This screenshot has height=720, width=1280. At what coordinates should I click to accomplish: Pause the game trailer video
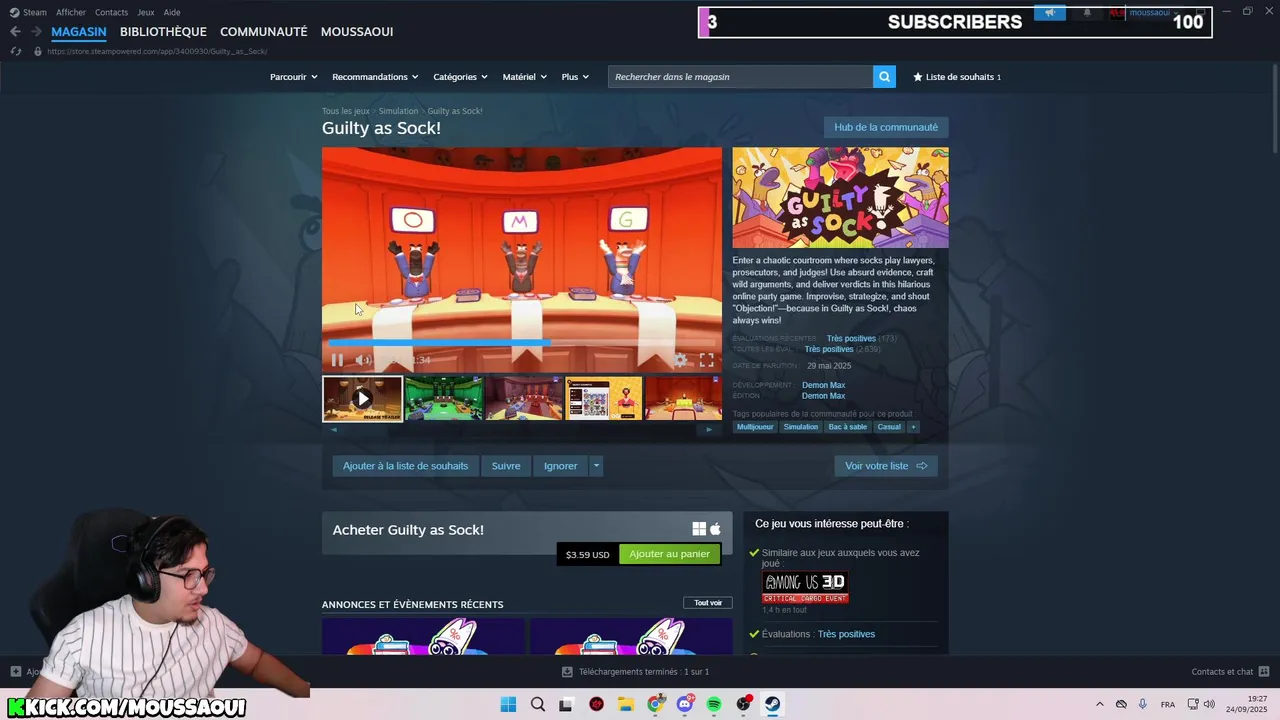click(337, 360)
